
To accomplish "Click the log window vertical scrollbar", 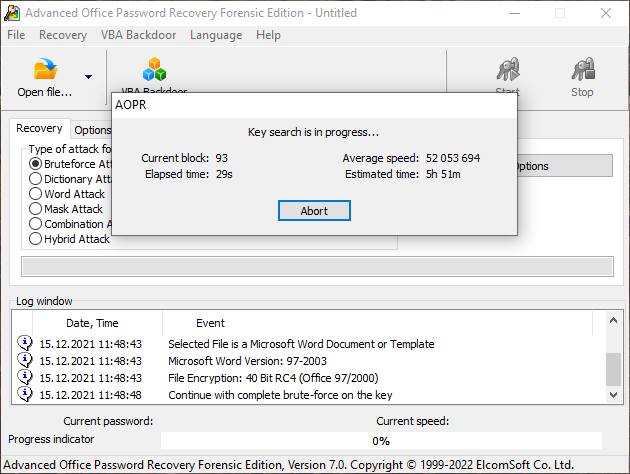I will click(613, 360).
